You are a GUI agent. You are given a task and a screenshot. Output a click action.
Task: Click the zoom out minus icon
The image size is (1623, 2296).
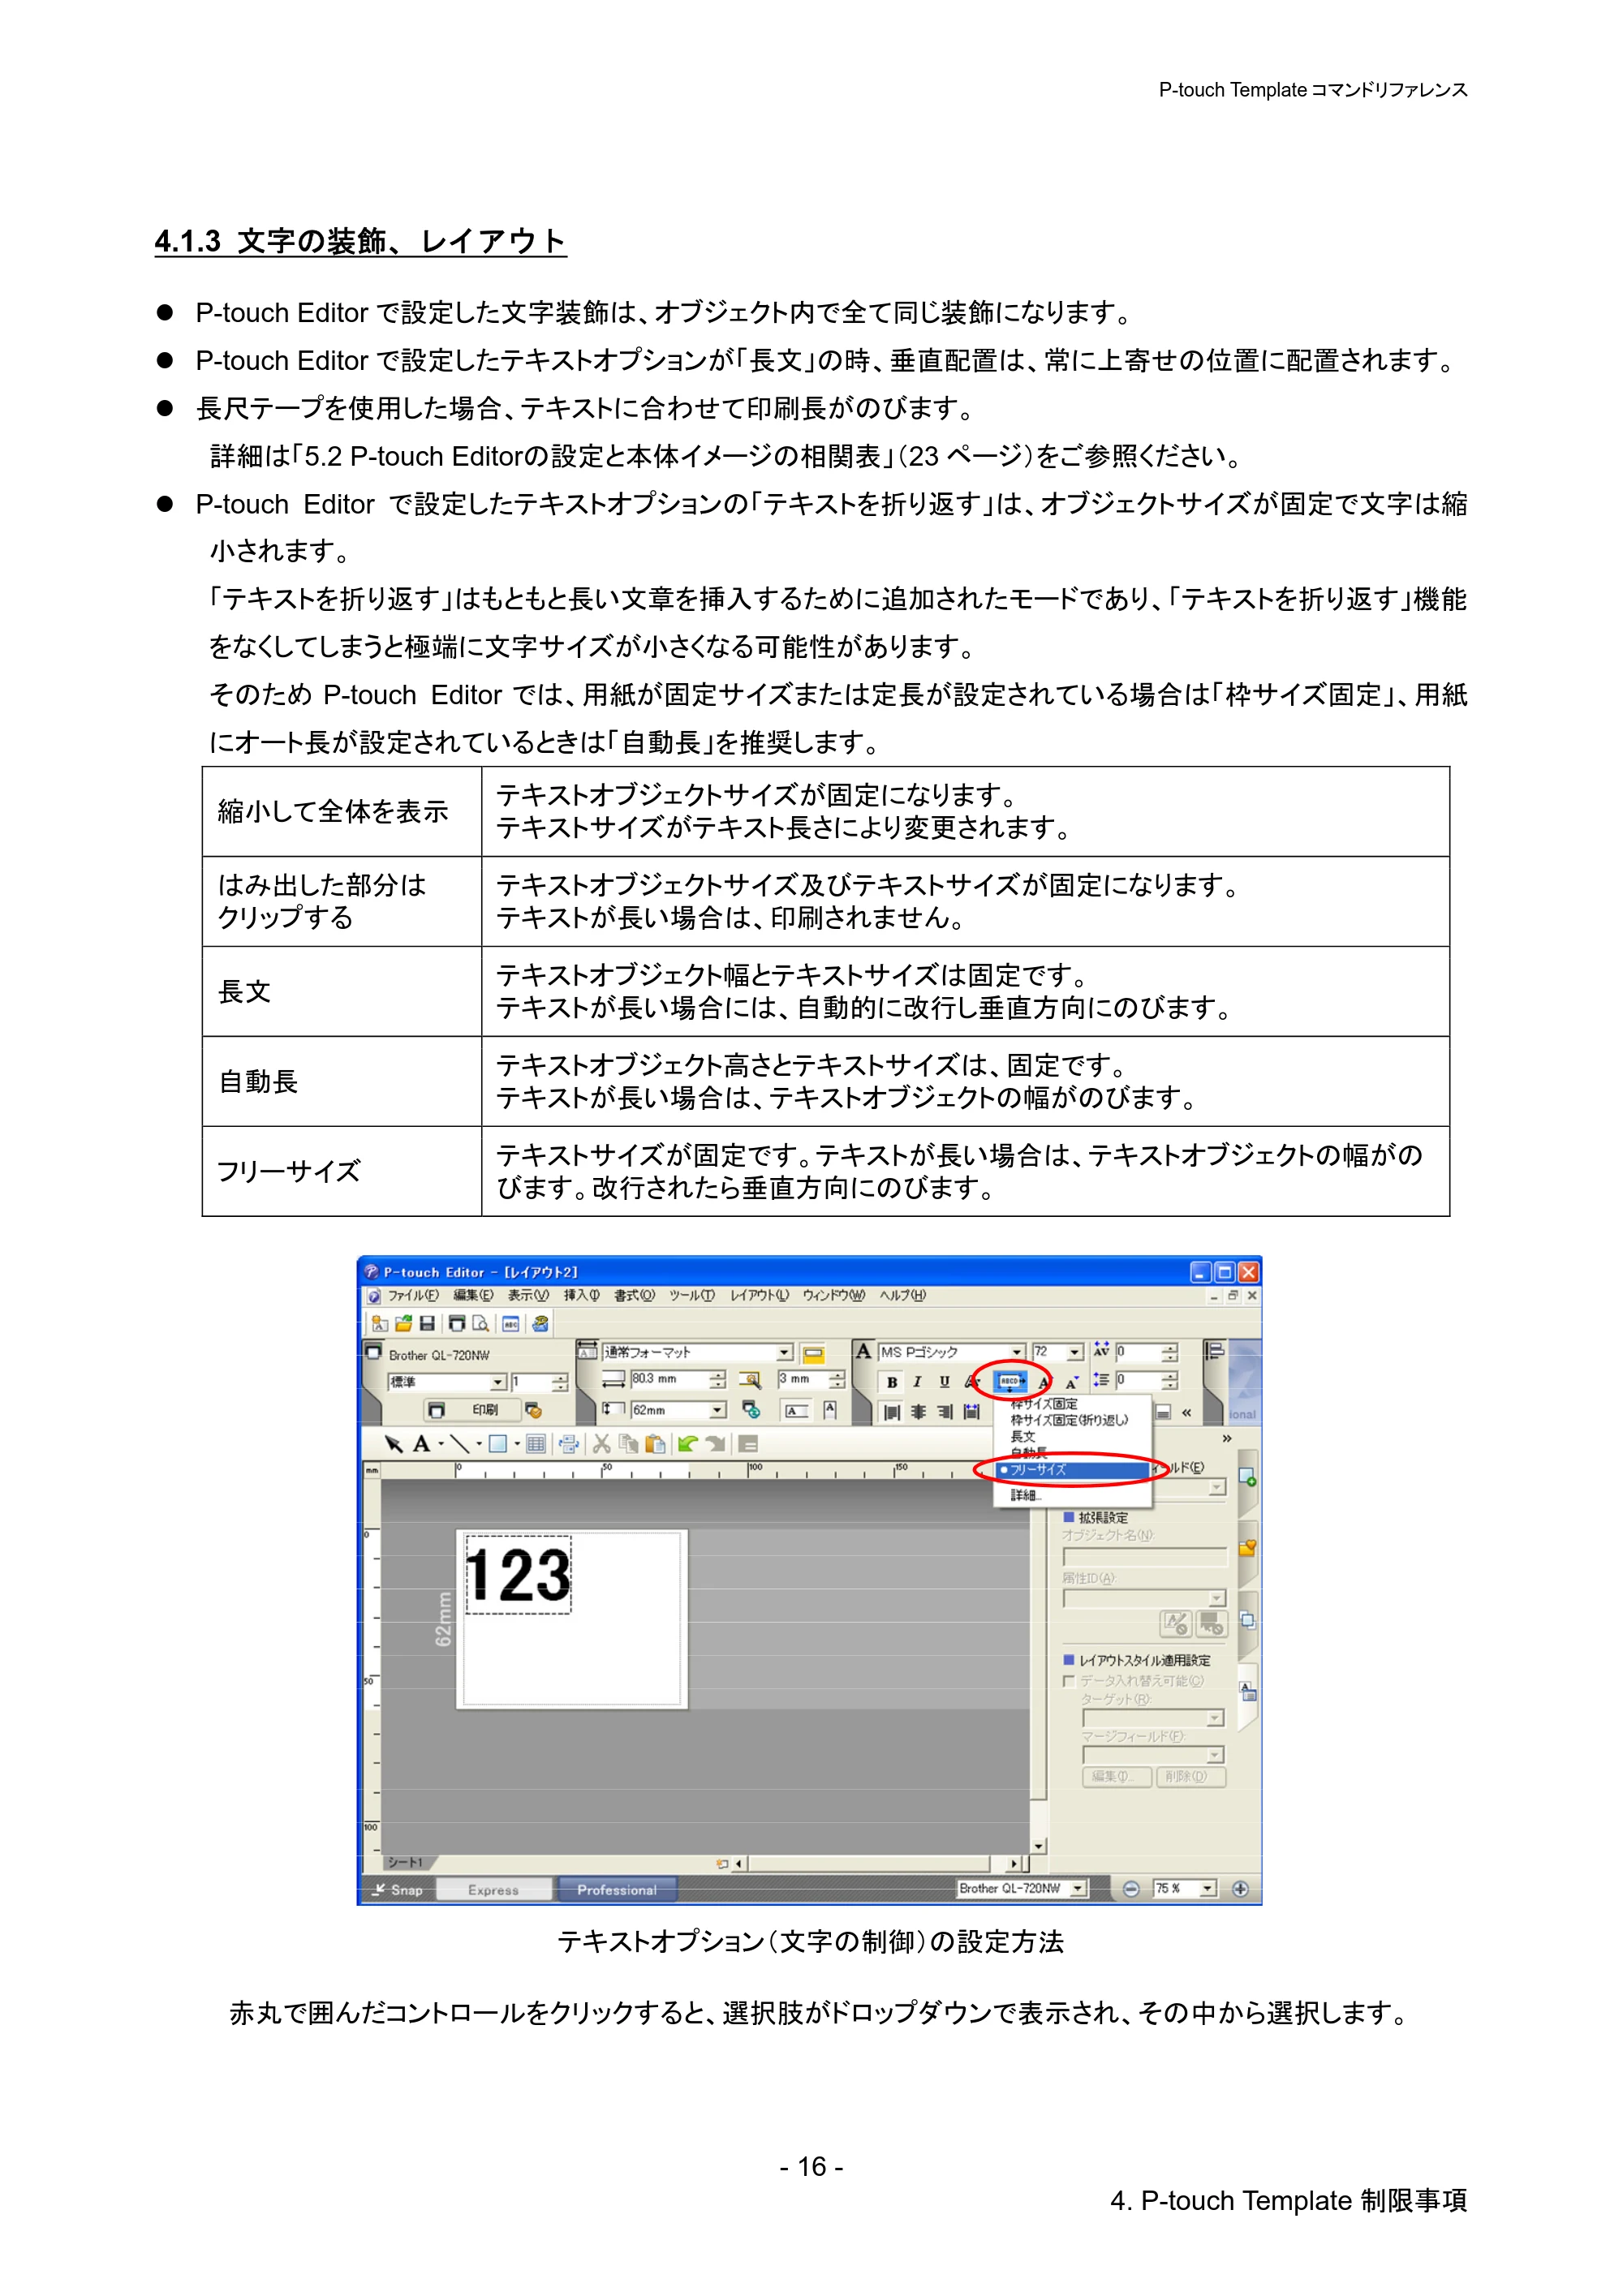click(1130, 1888)
